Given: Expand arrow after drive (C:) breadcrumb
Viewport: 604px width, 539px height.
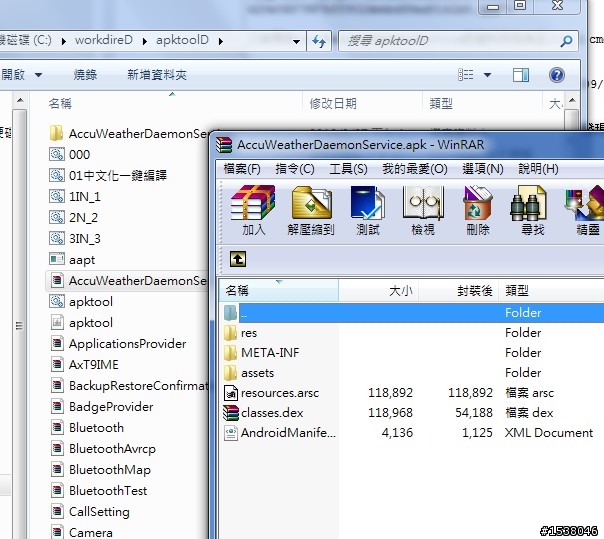Looking at the screenshot, I should [64, 41].
